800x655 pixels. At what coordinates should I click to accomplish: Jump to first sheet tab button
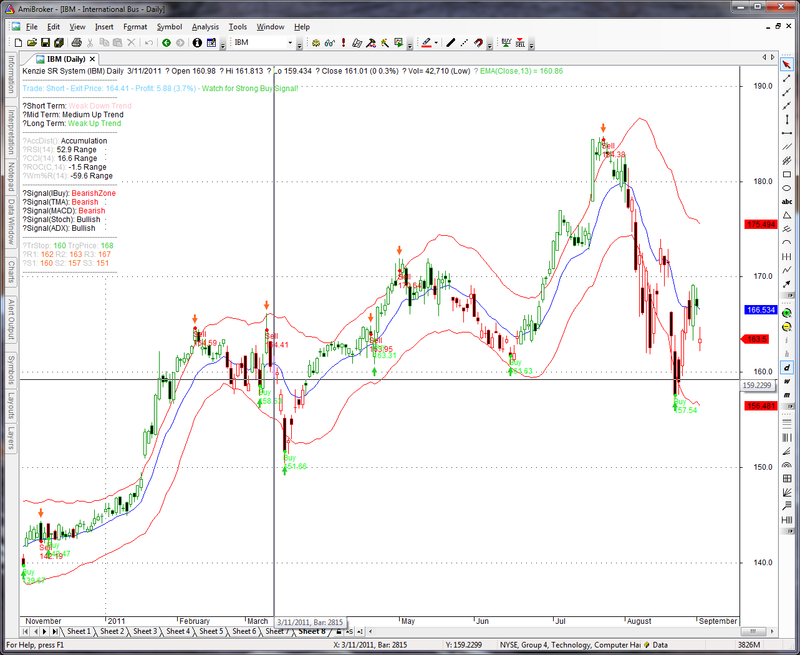pos(25,632)
